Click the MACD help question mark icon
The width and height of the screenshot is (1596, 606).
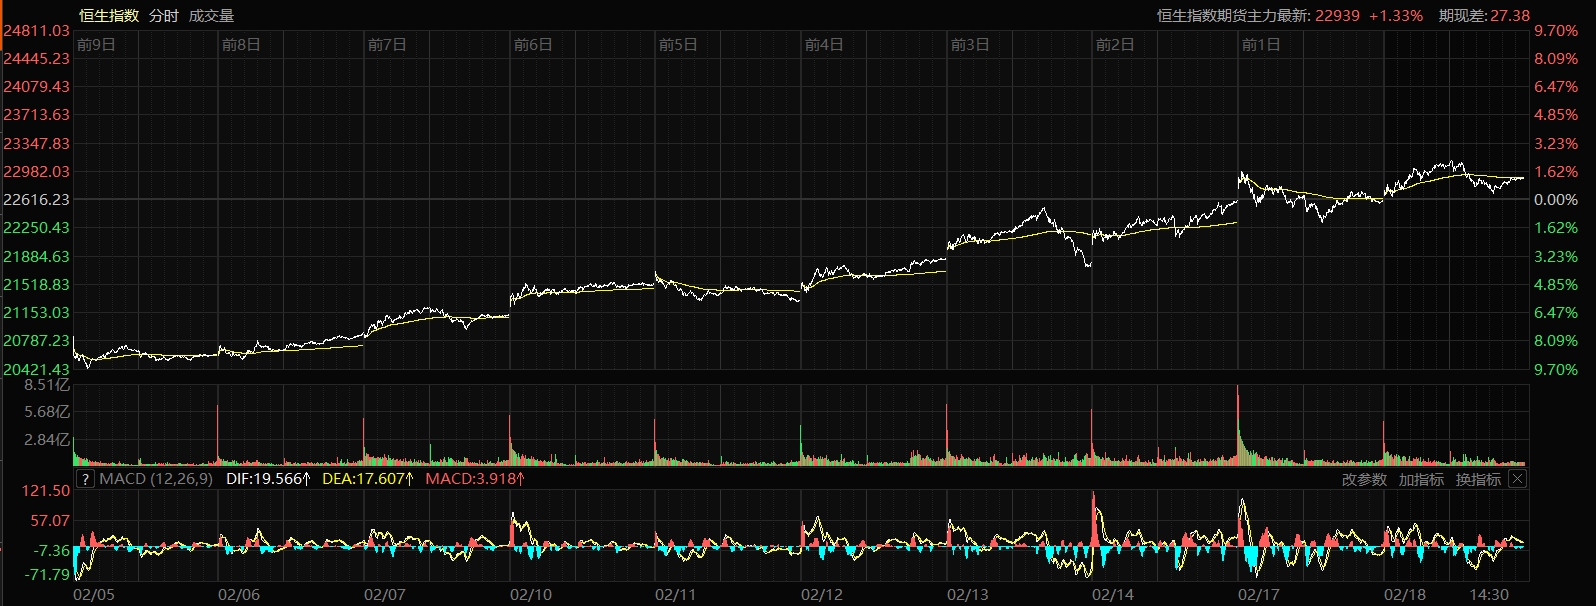pyautogui.click(x=85, y=479)
